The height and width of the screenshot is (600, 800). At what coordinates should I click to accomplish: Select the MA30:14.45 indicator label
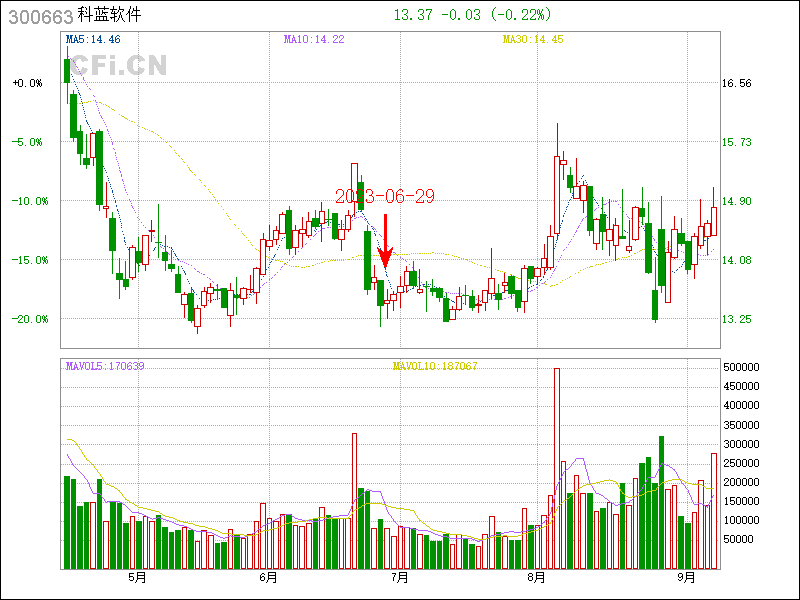[x=533, y=39]
